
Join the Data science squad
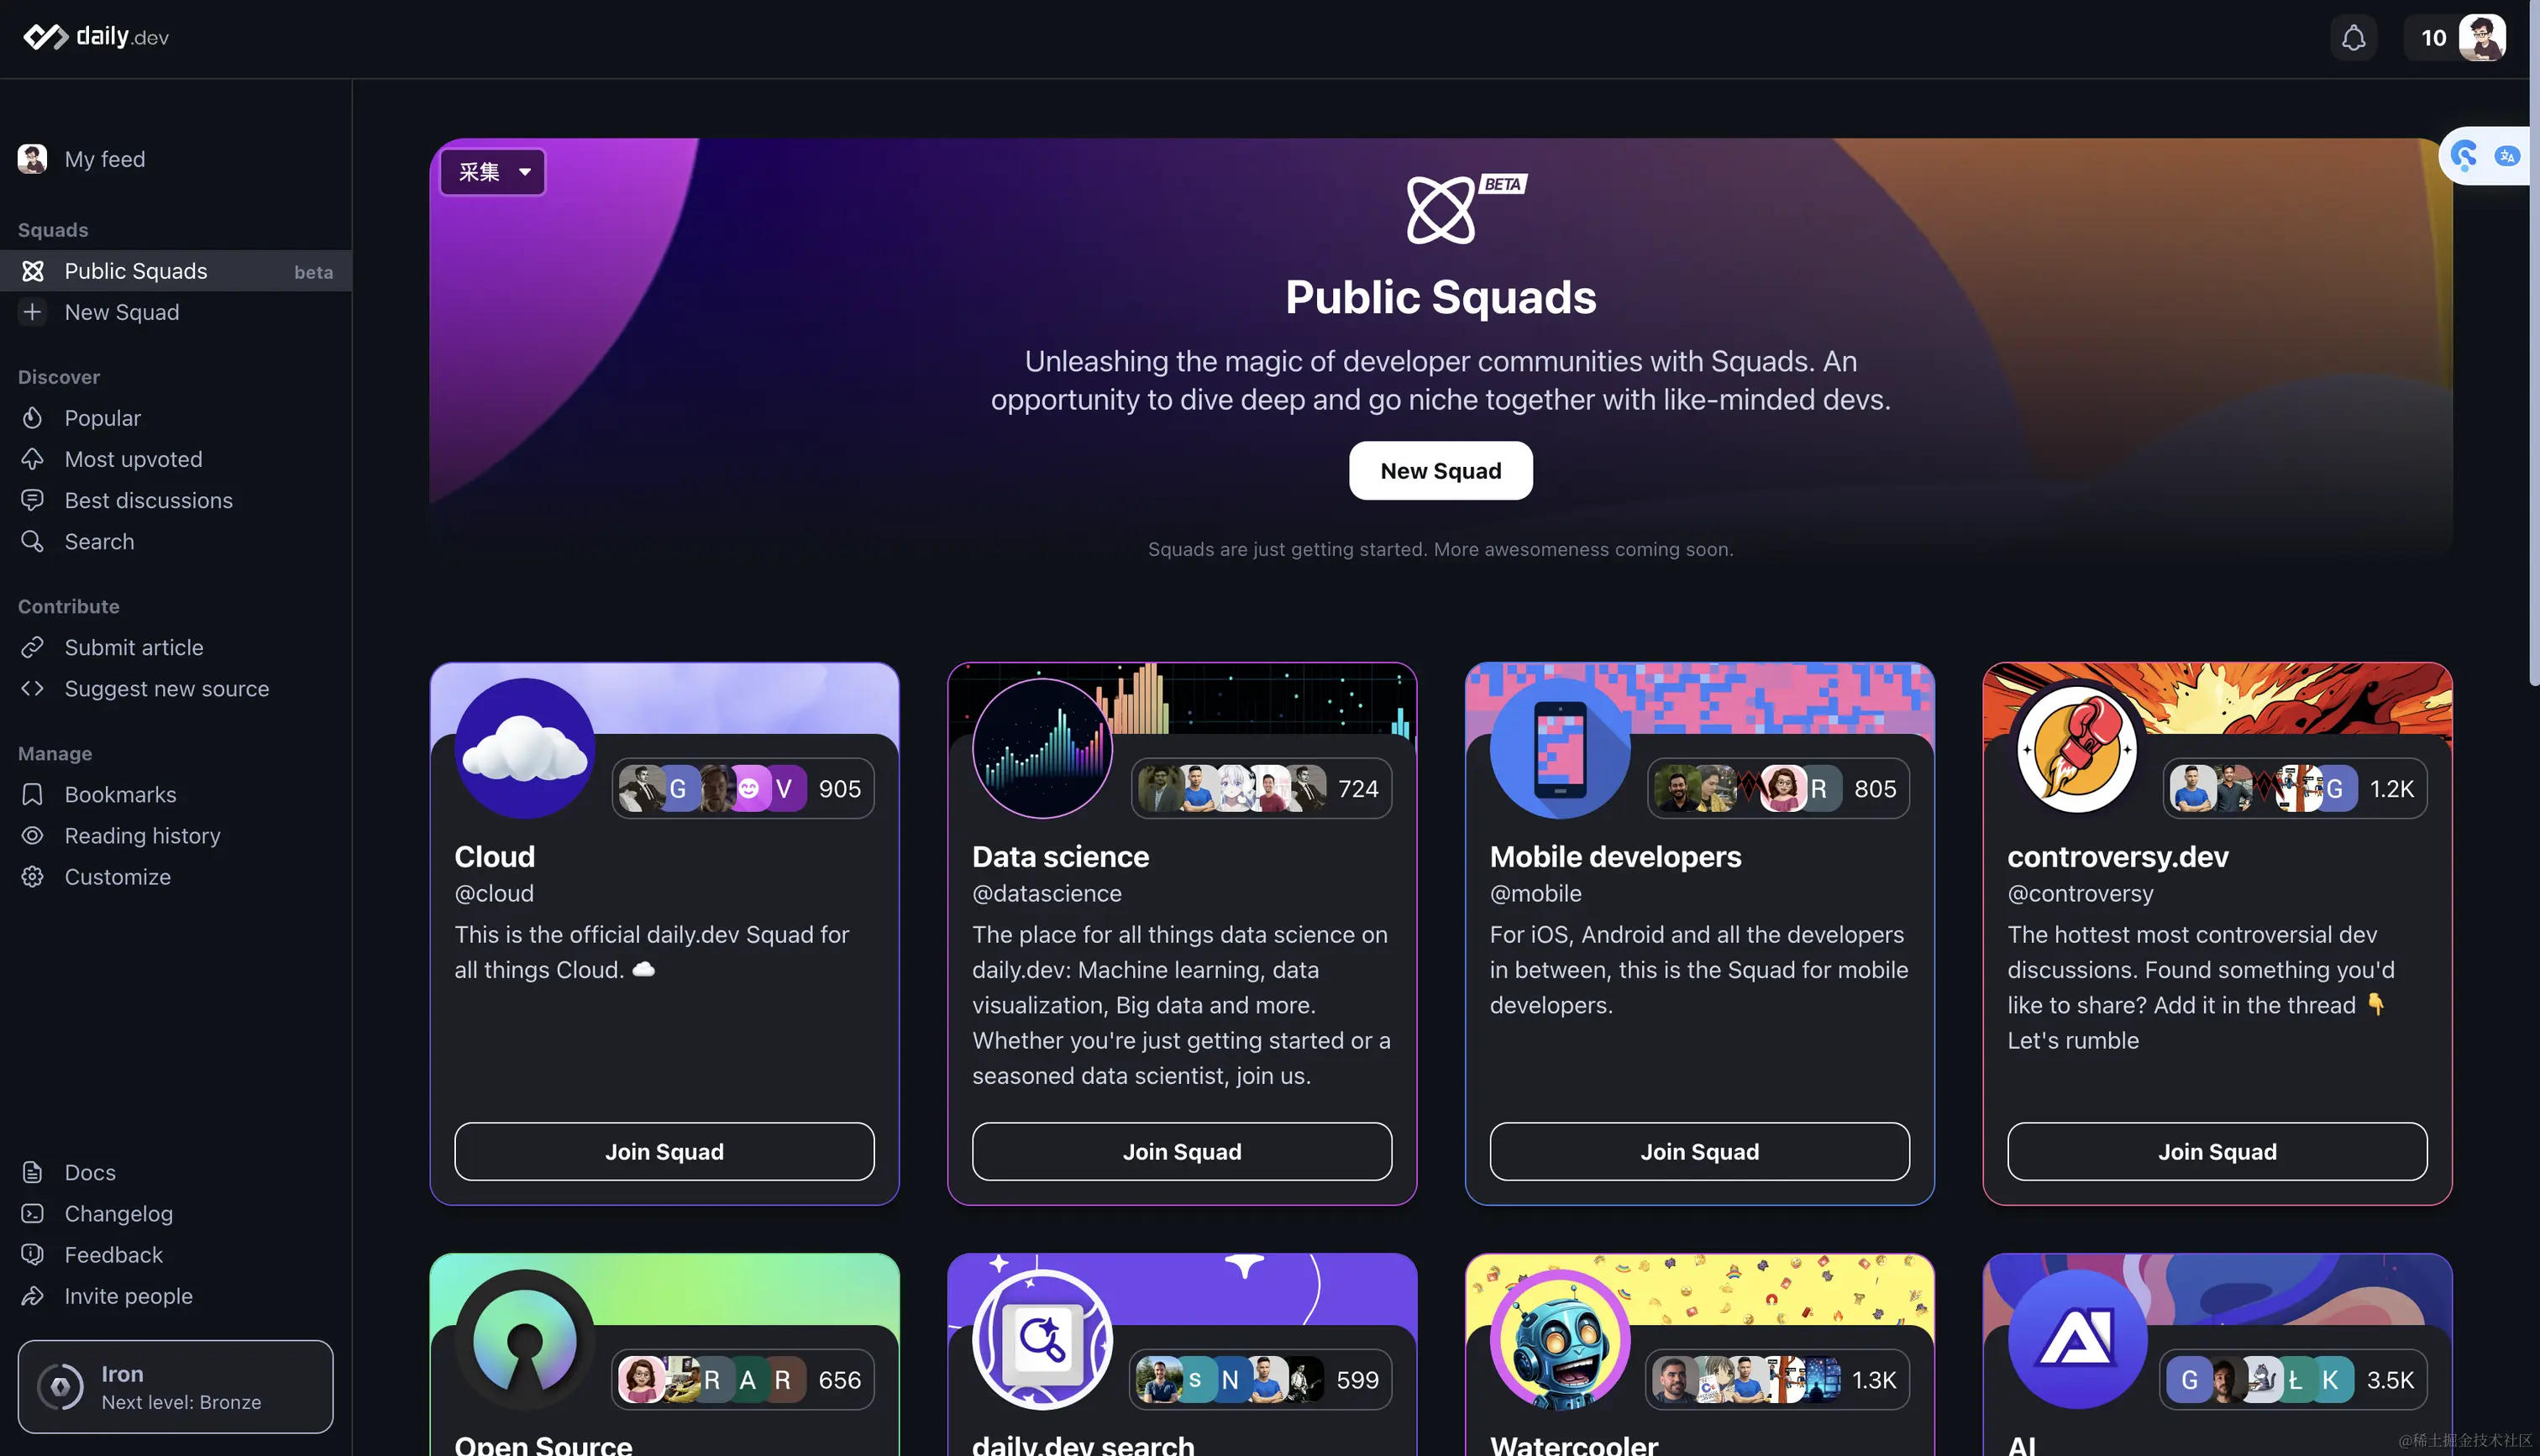click(1182, 1151)
